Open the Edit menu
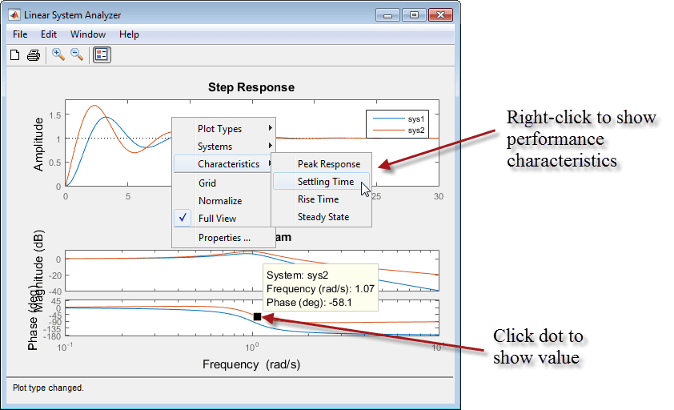Viewport: 674px width, 410px height. pos(49,34)
